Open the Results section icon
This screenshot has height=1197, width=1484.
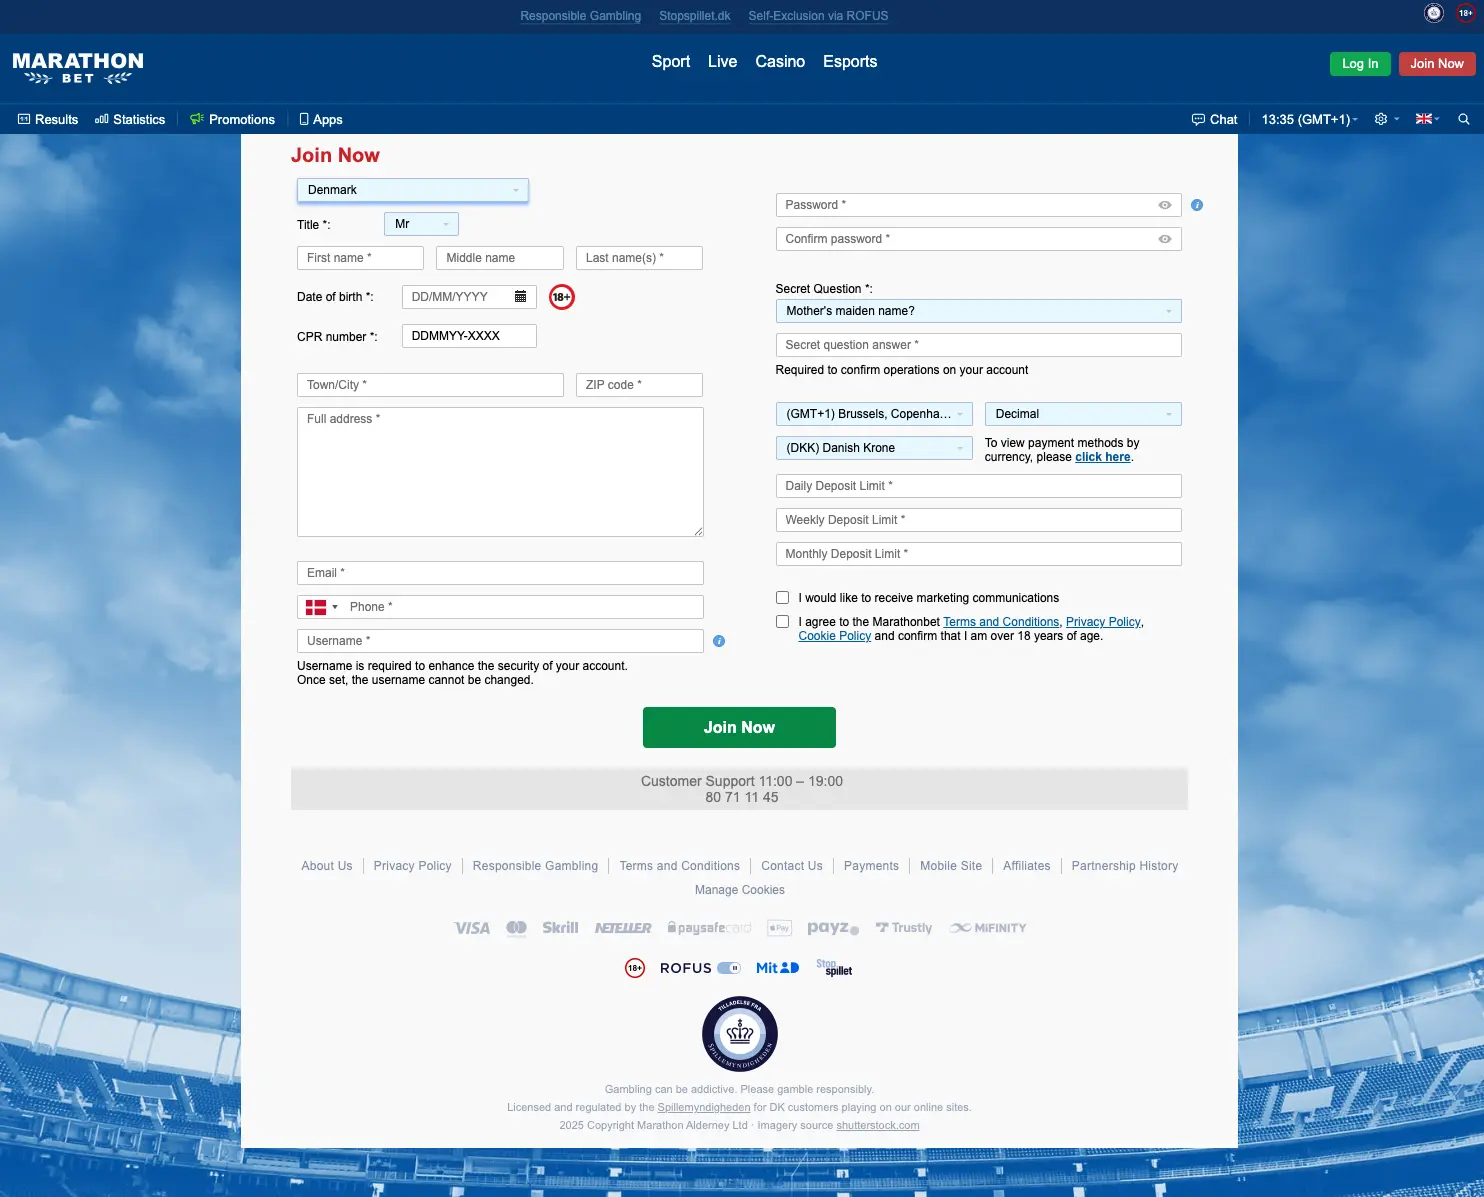[24, 119]
